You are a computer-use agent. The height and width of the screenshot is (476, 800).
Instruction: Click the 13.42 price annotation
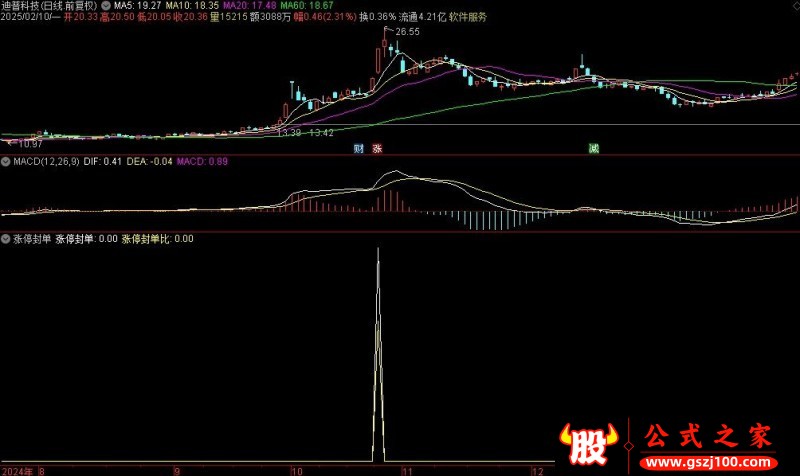click(321, 133)
